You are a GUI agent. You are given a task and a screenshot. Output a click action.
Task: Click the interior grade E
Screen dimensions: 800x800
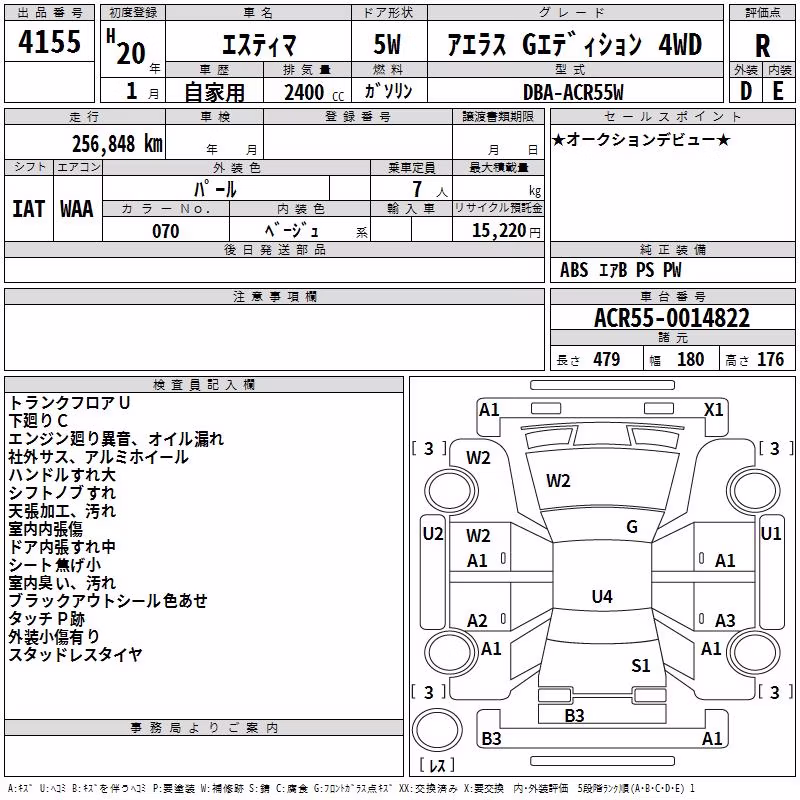click(778, 91)
